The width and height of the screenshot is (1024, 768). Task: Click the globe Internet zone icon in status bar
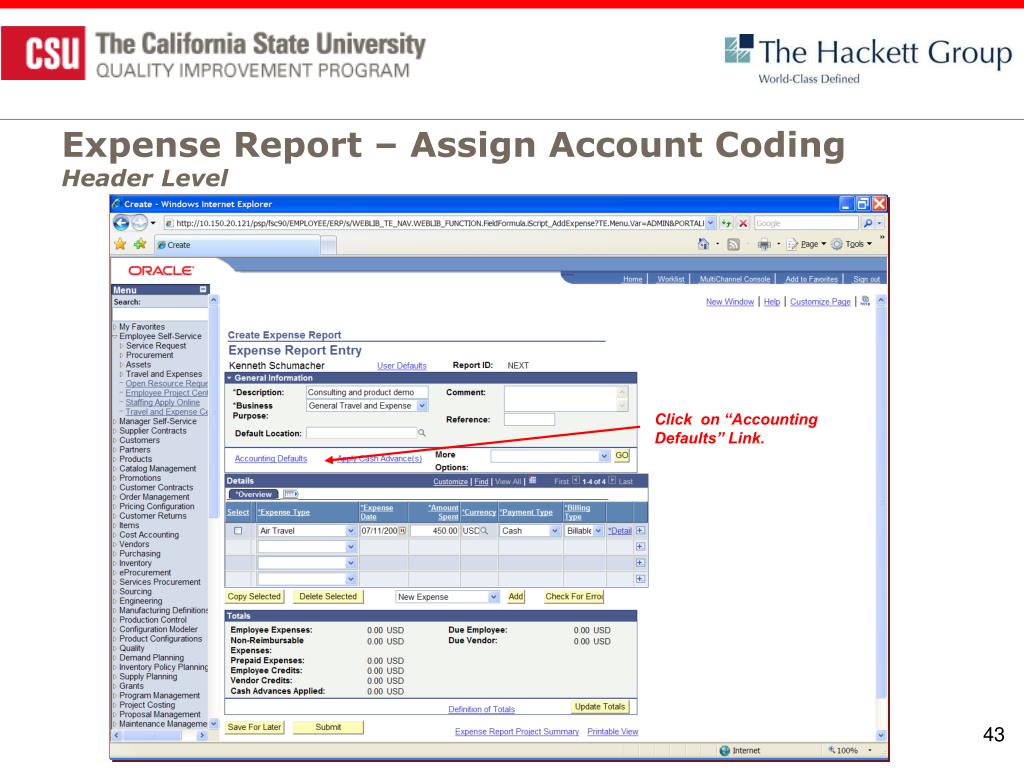click(724, 751)
